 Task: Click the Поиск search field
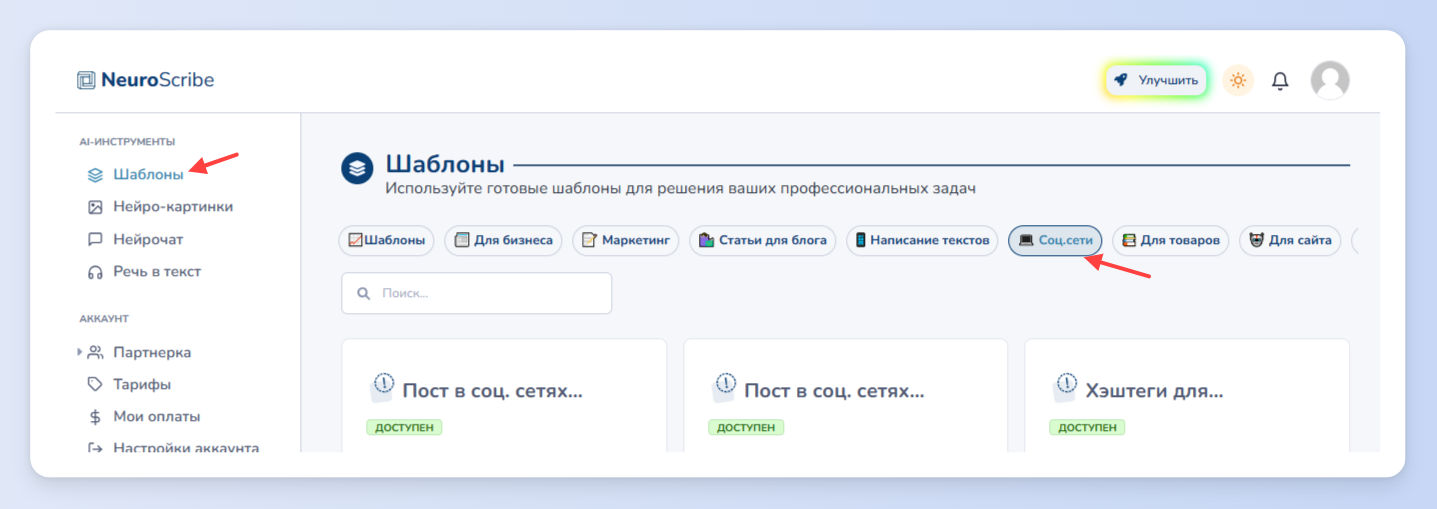(476, 293)
